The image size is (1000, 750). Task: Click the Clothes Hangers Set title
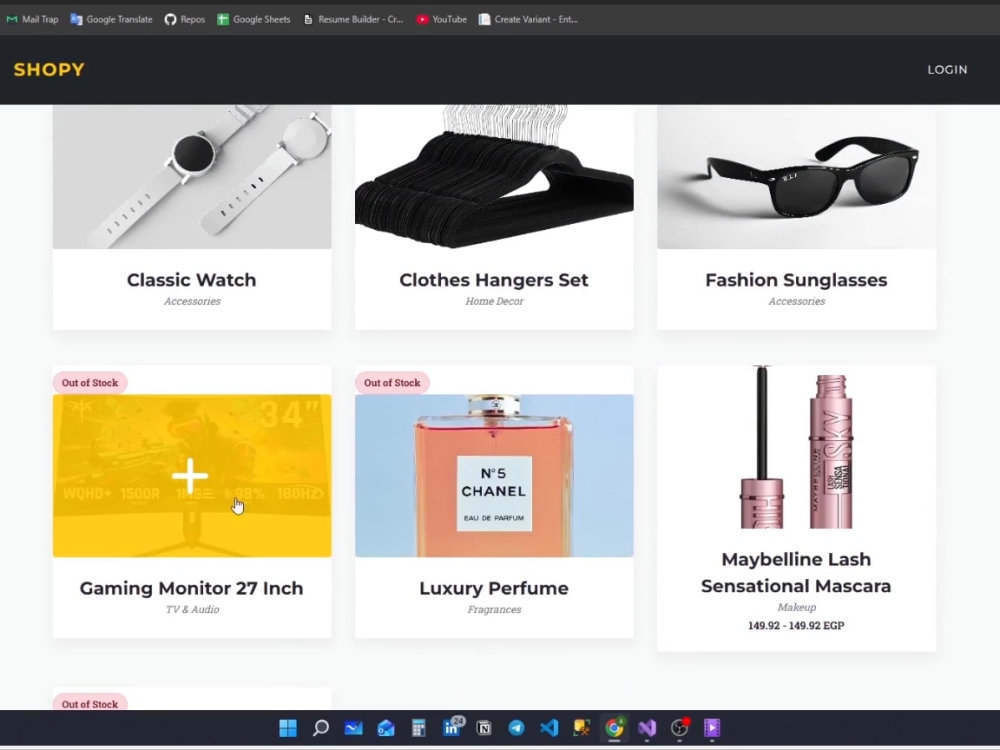coord(494,280)
